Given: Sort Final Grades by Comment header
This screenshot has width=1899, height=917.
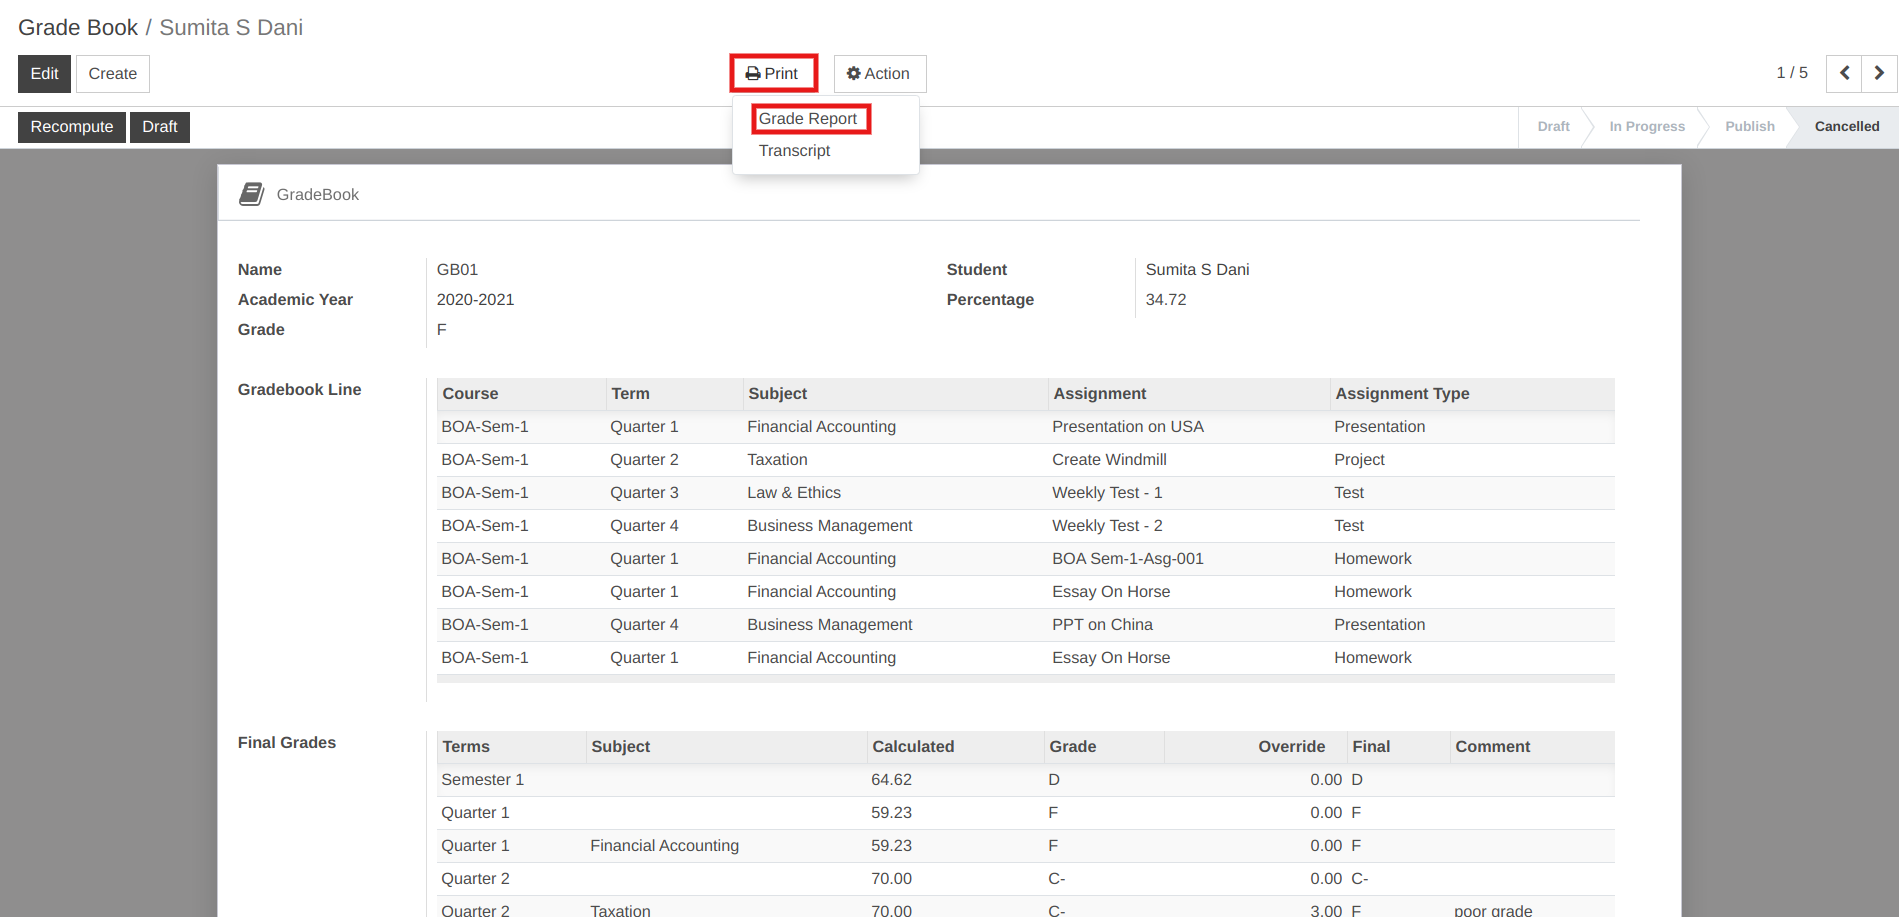Looking at the screenshot, I should (x=1532, y=747).
